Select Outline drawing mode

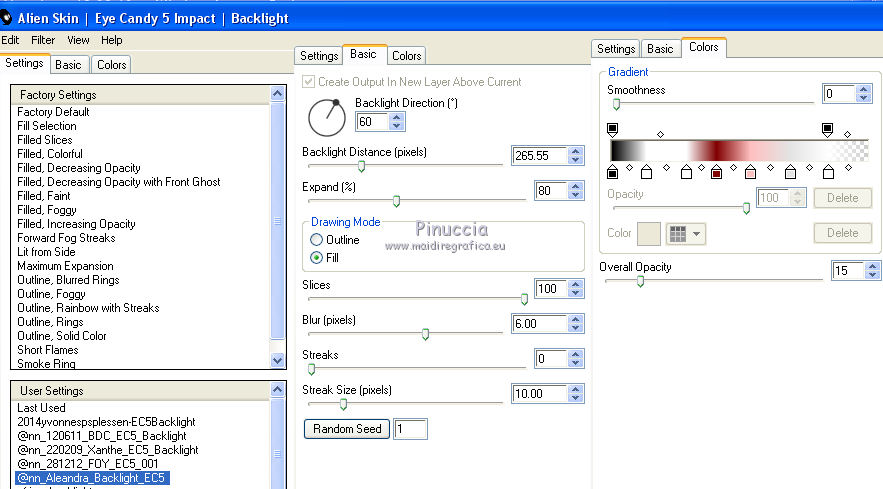coord(316,239)
